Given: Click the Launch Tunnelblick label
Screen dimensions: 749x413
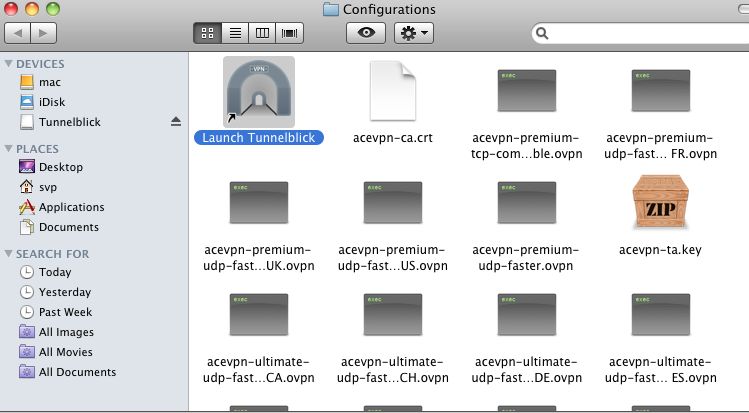Looking at the screenshot, I should (x=258, y=138).
